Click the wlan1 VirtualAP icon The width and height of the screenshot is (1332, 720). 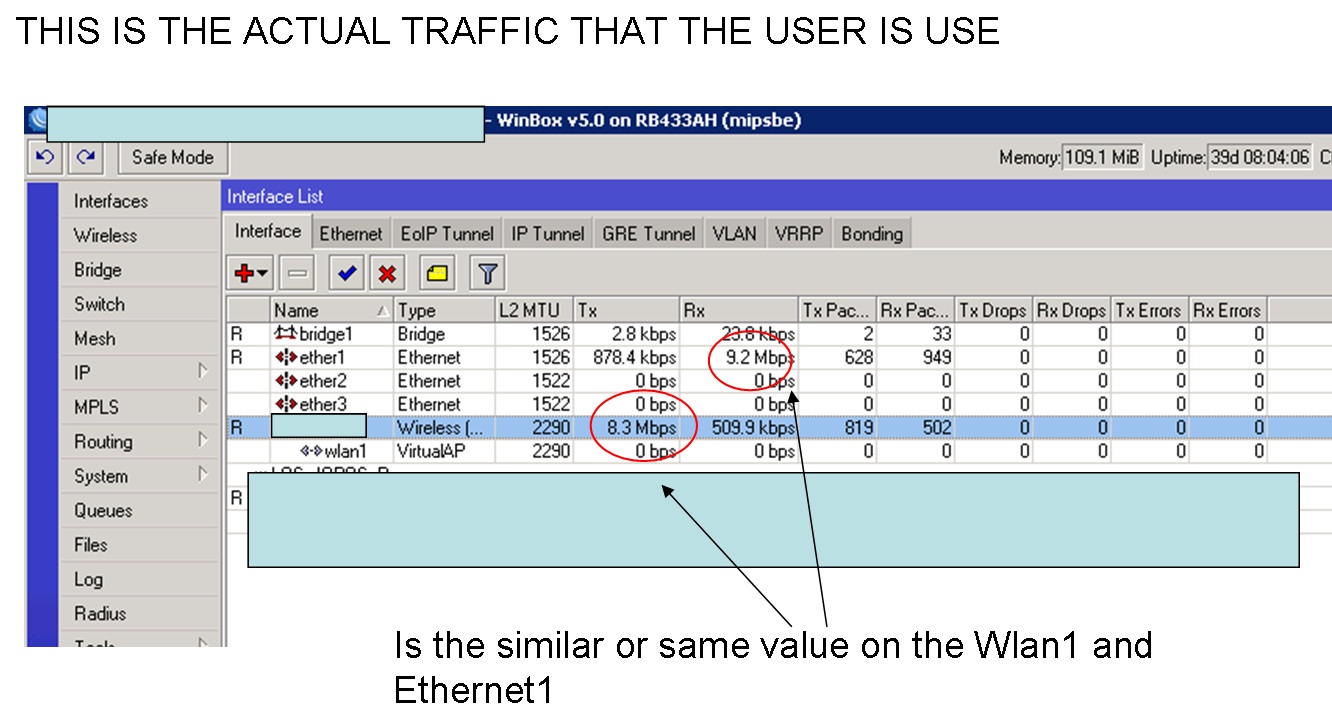[x=311, y=451]
